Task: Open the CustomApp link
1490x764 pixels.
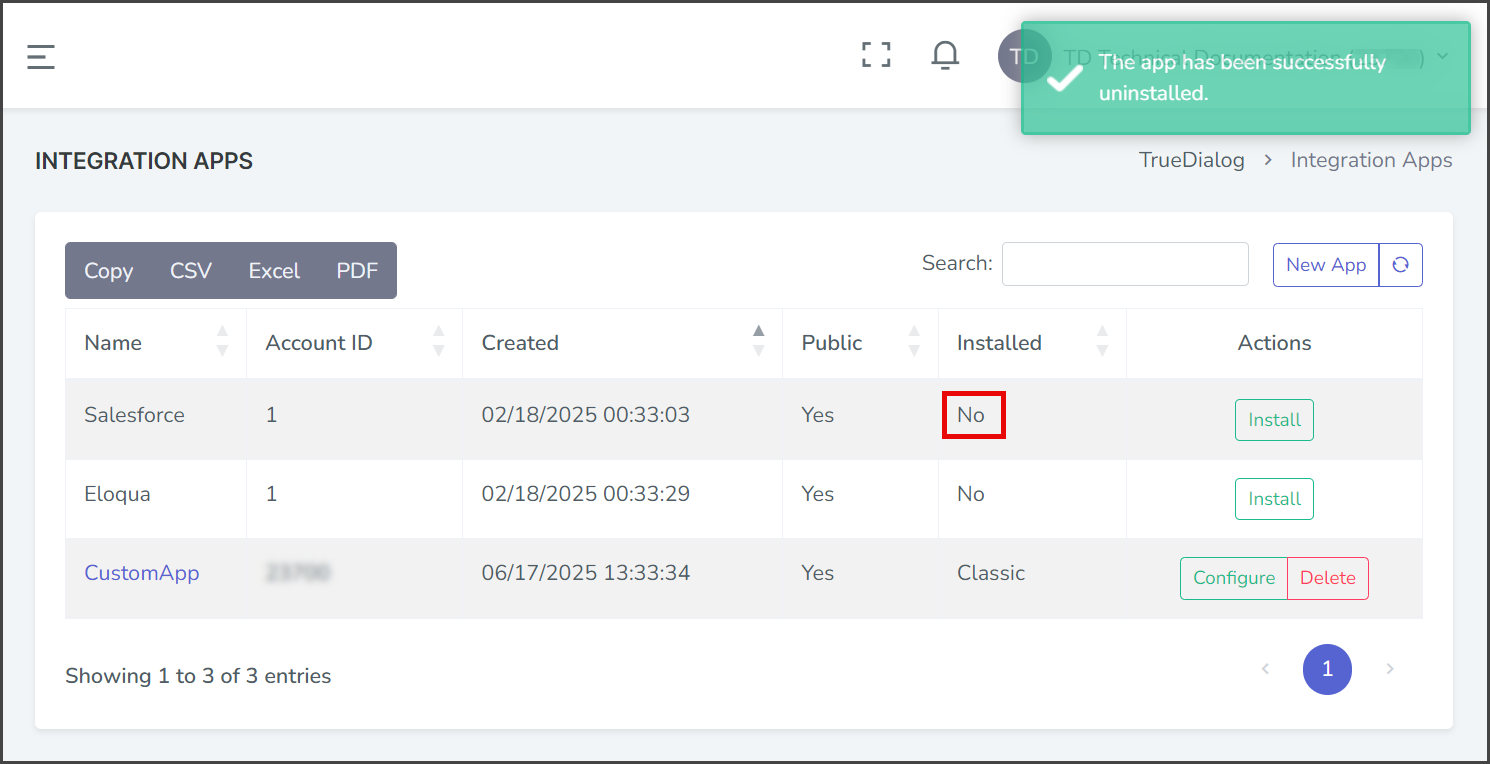Action: (x=142, y=573)
